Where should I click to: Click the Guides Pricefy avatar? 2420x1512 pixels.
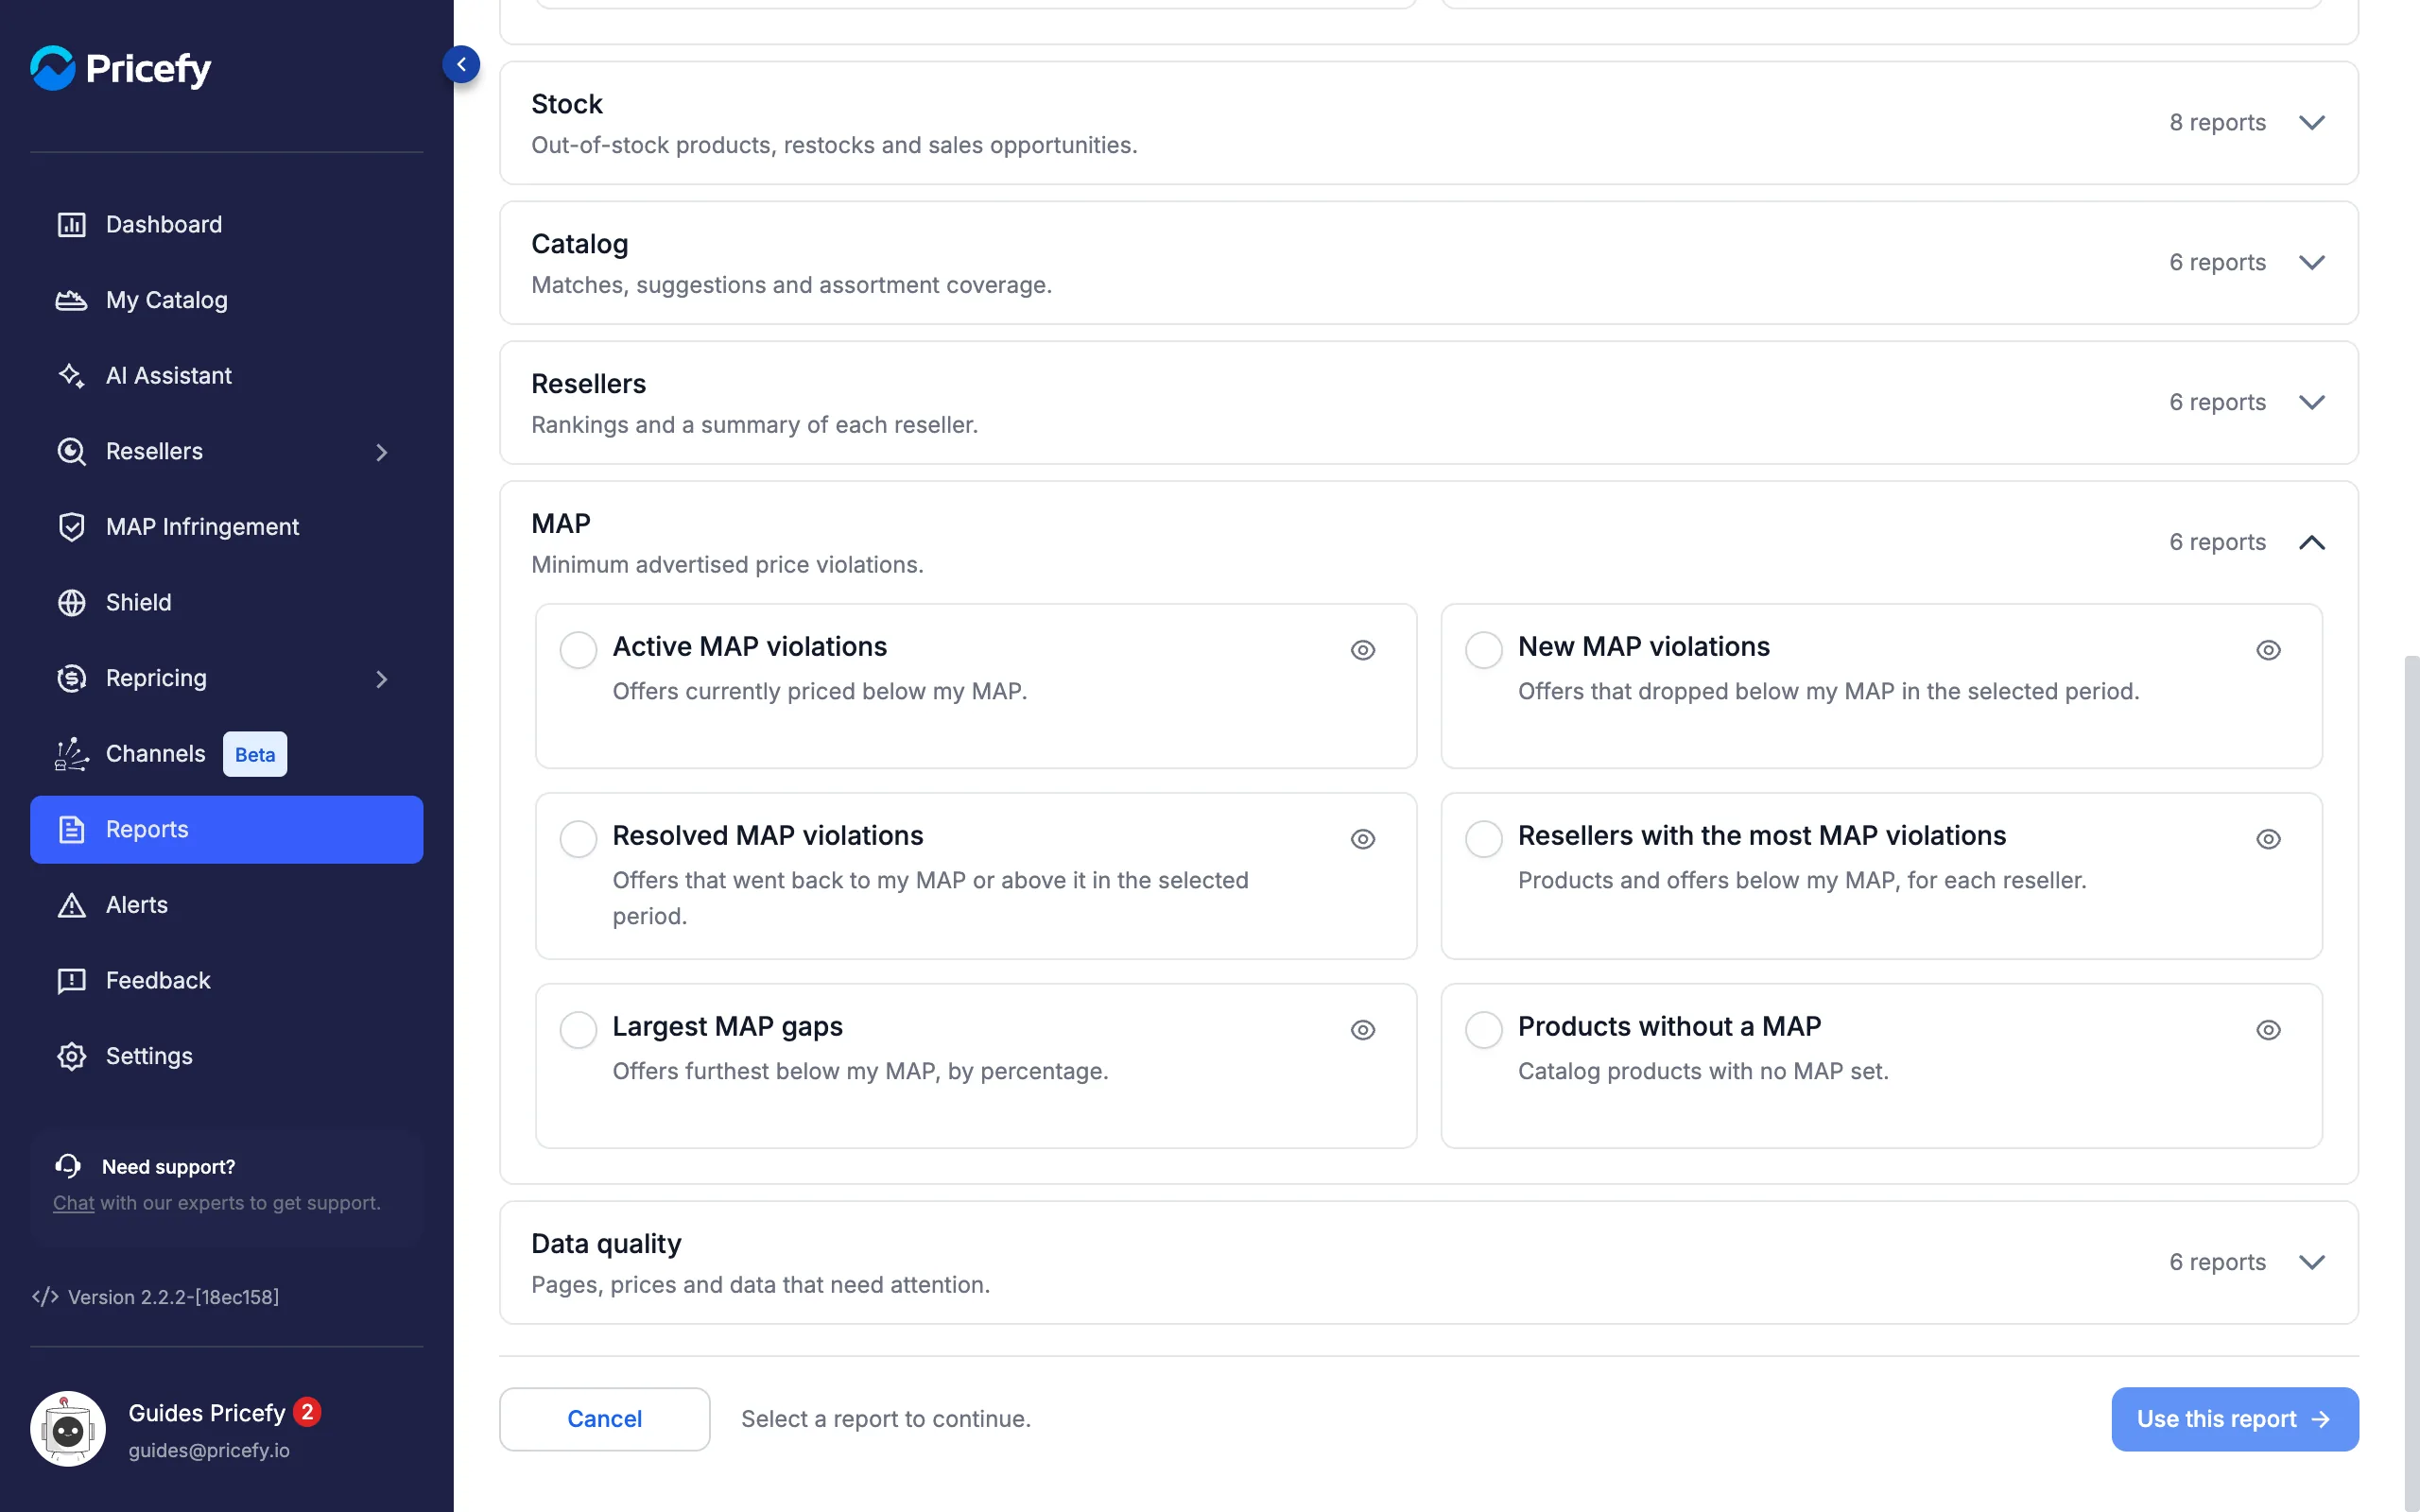point(68,1429)
